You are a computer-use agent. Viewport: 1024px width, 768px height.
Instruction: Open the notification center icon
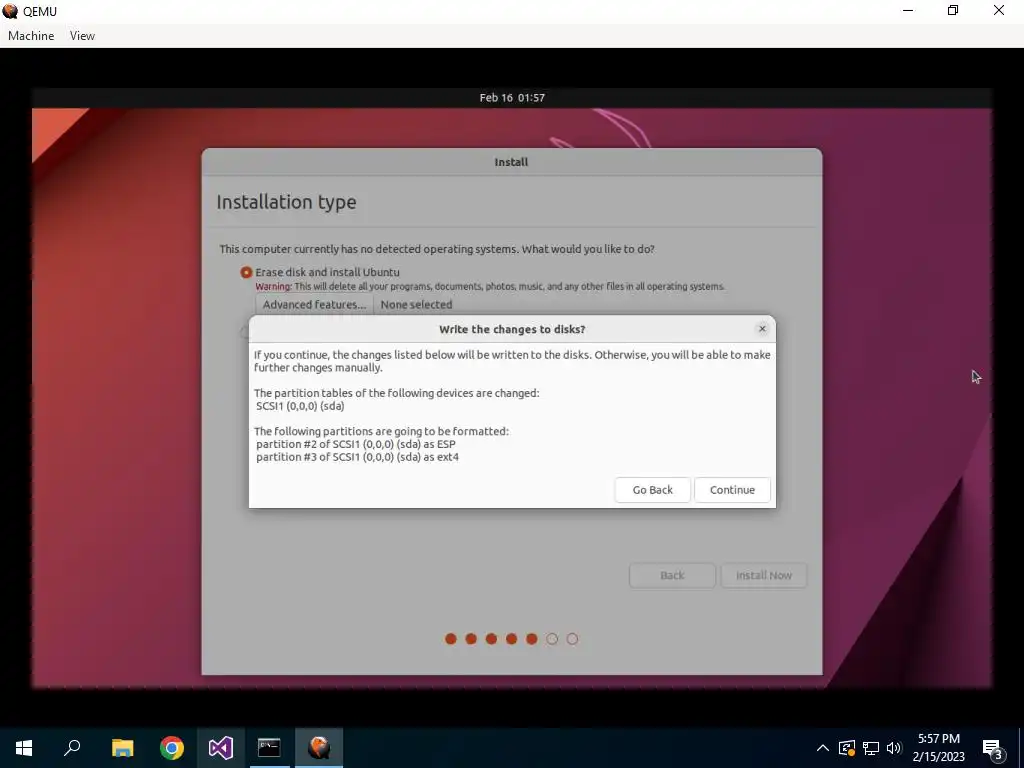pos(993,748)
